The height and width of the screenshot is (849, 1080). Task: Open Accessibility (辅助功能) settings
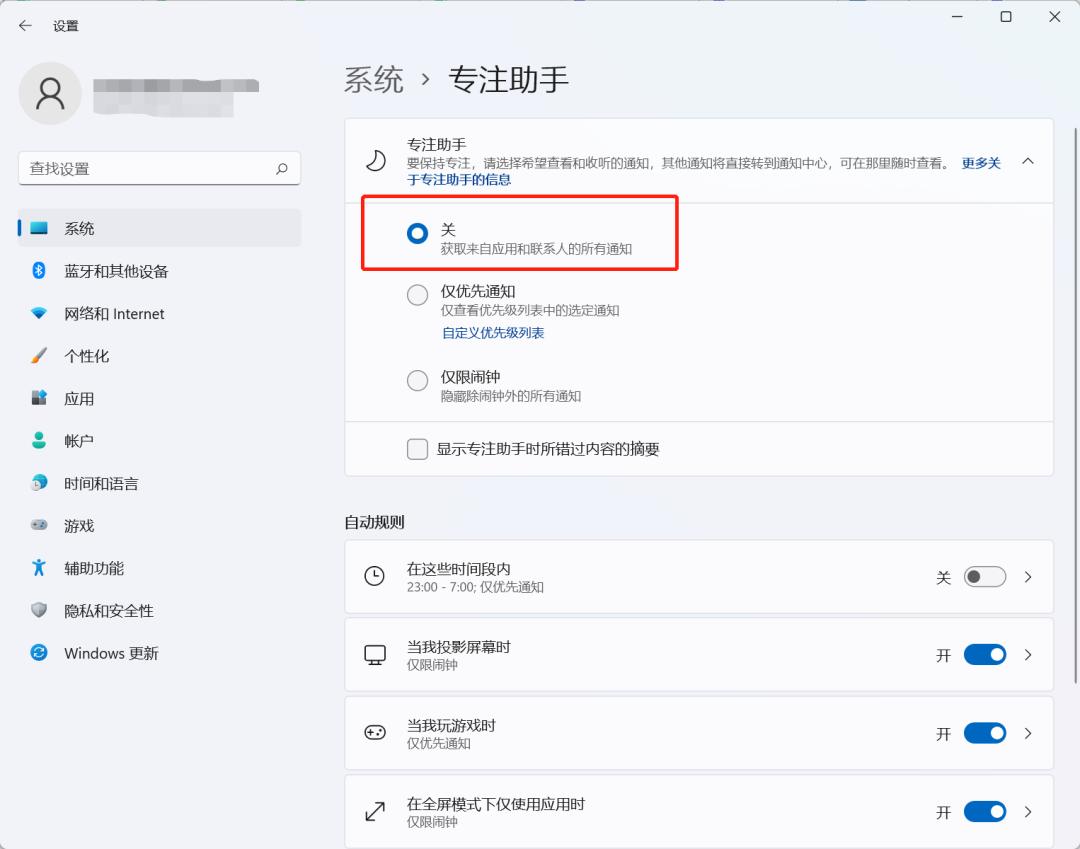tap(38, 568)
